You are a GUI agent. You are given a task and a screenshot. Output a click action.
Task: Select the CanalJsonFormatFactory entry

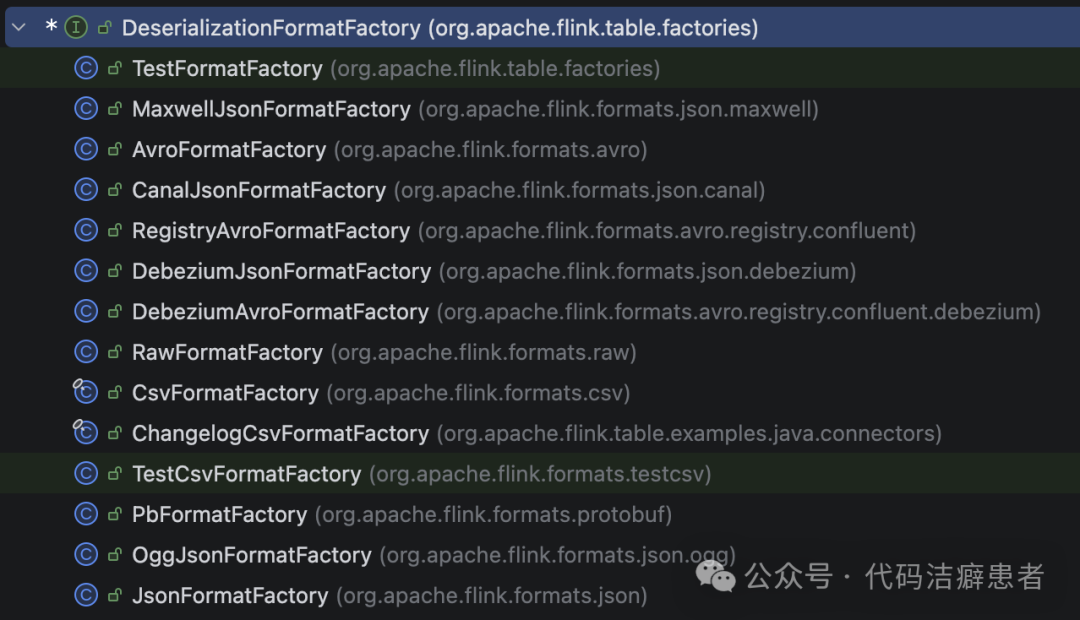(259, 189)
